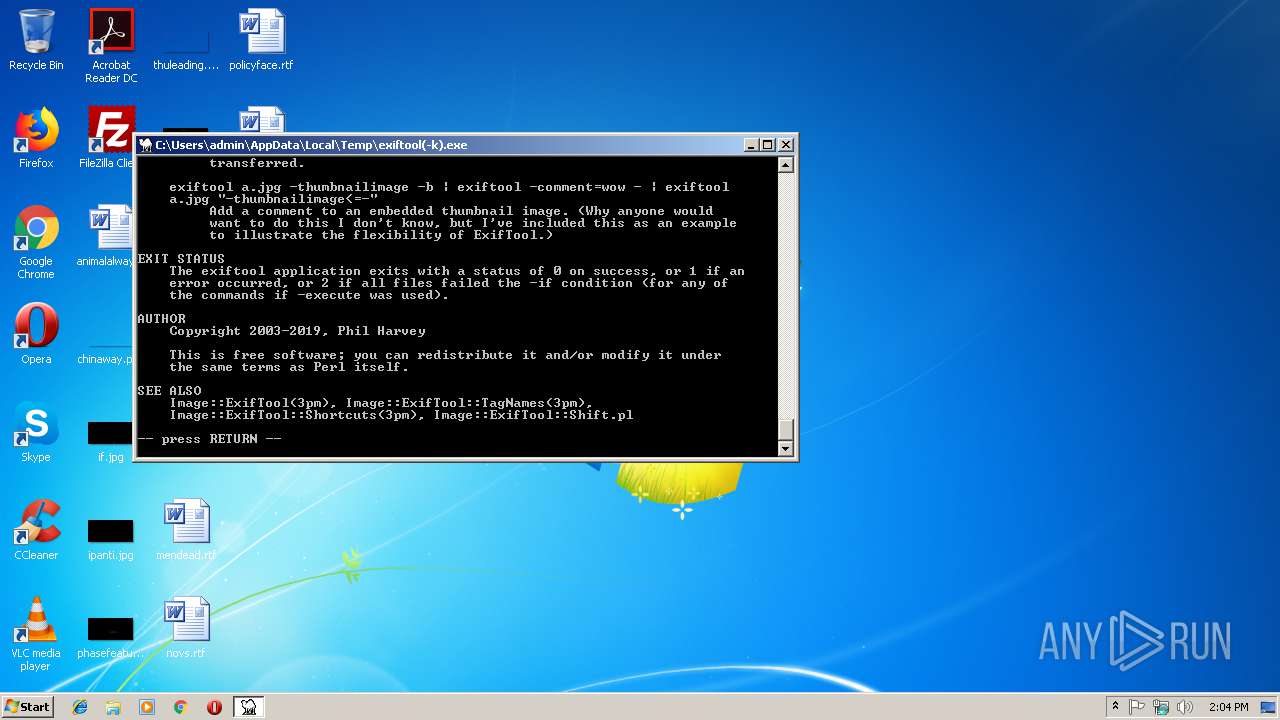1280x720 pixels.
Task: Open the clock showing 2:04 PM
Action: point(1228,707)
